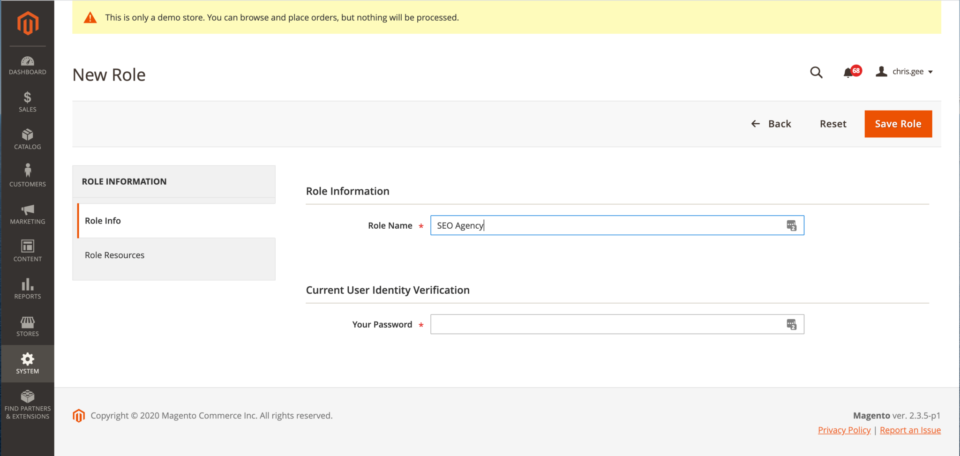Click the Copyright 2020 Magento Commerce text
960x456 pixels.
tap(211, 416)
